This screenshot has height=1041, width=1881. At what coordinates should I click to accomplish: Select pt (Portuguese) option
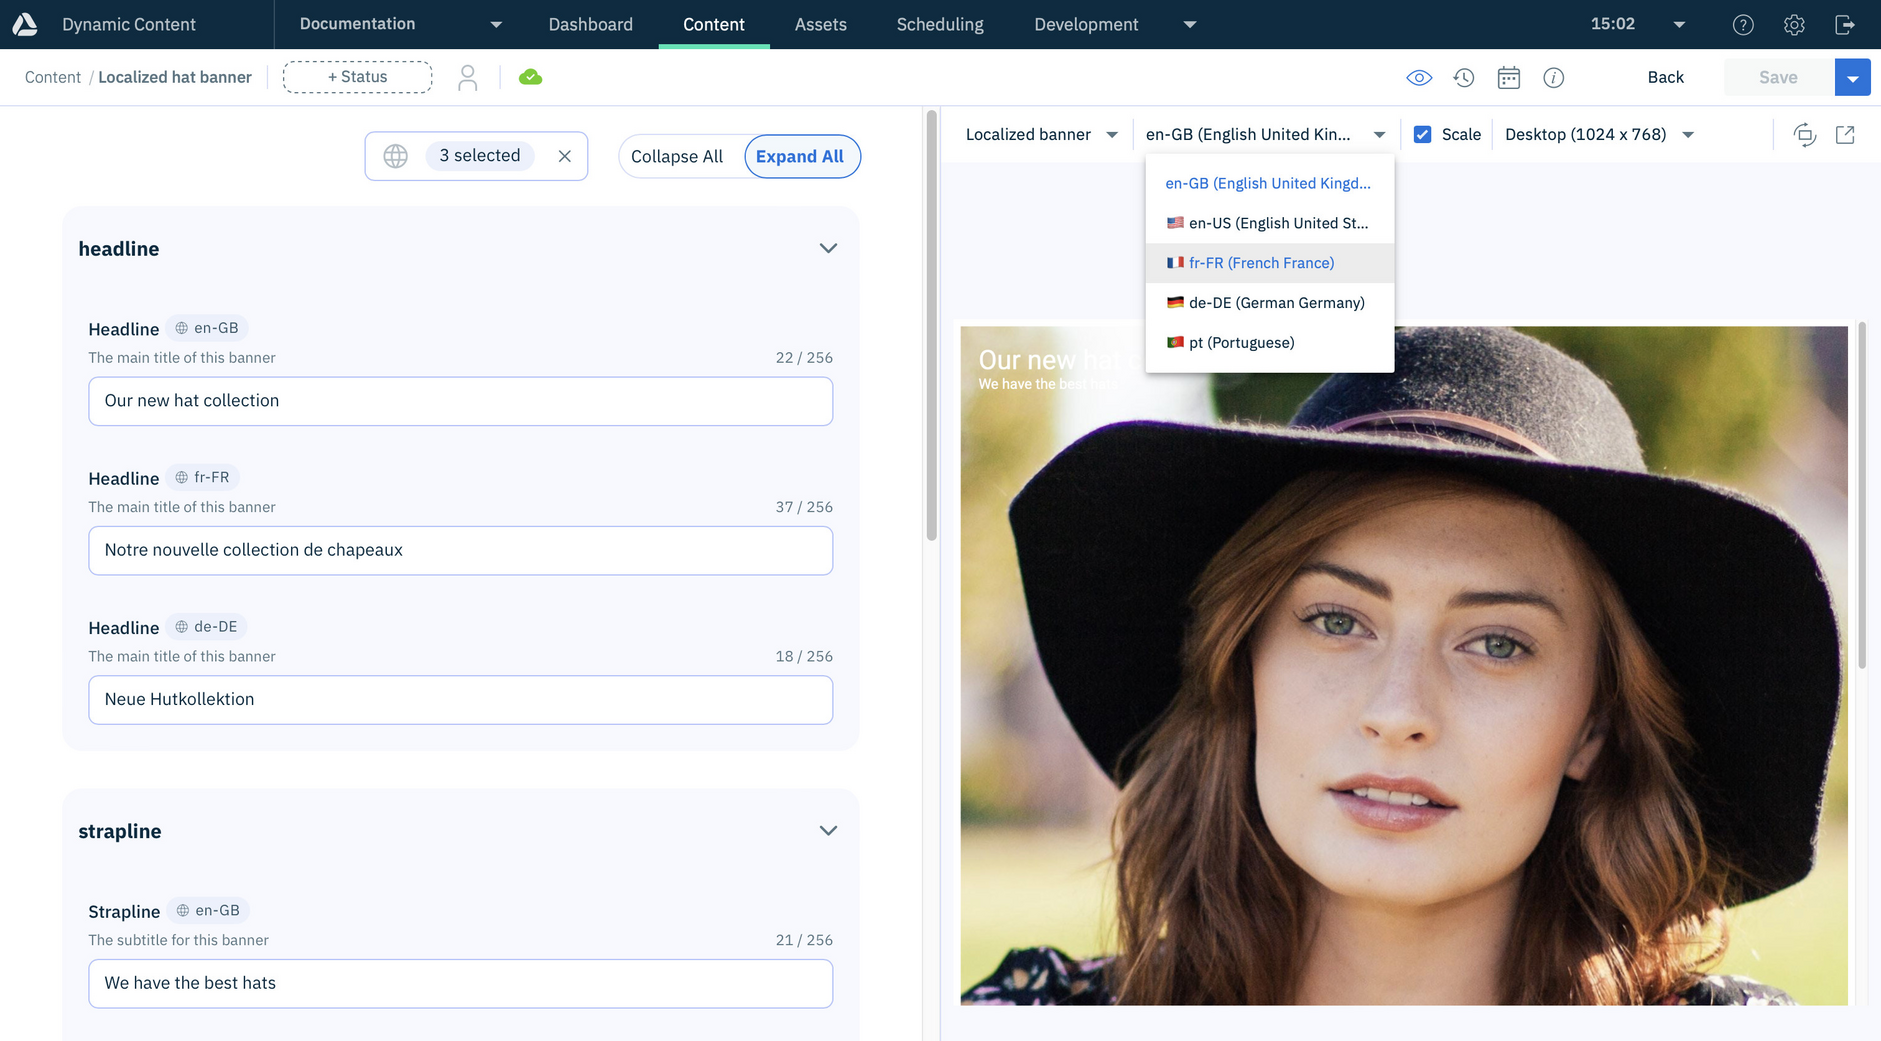pos(1270,343)
